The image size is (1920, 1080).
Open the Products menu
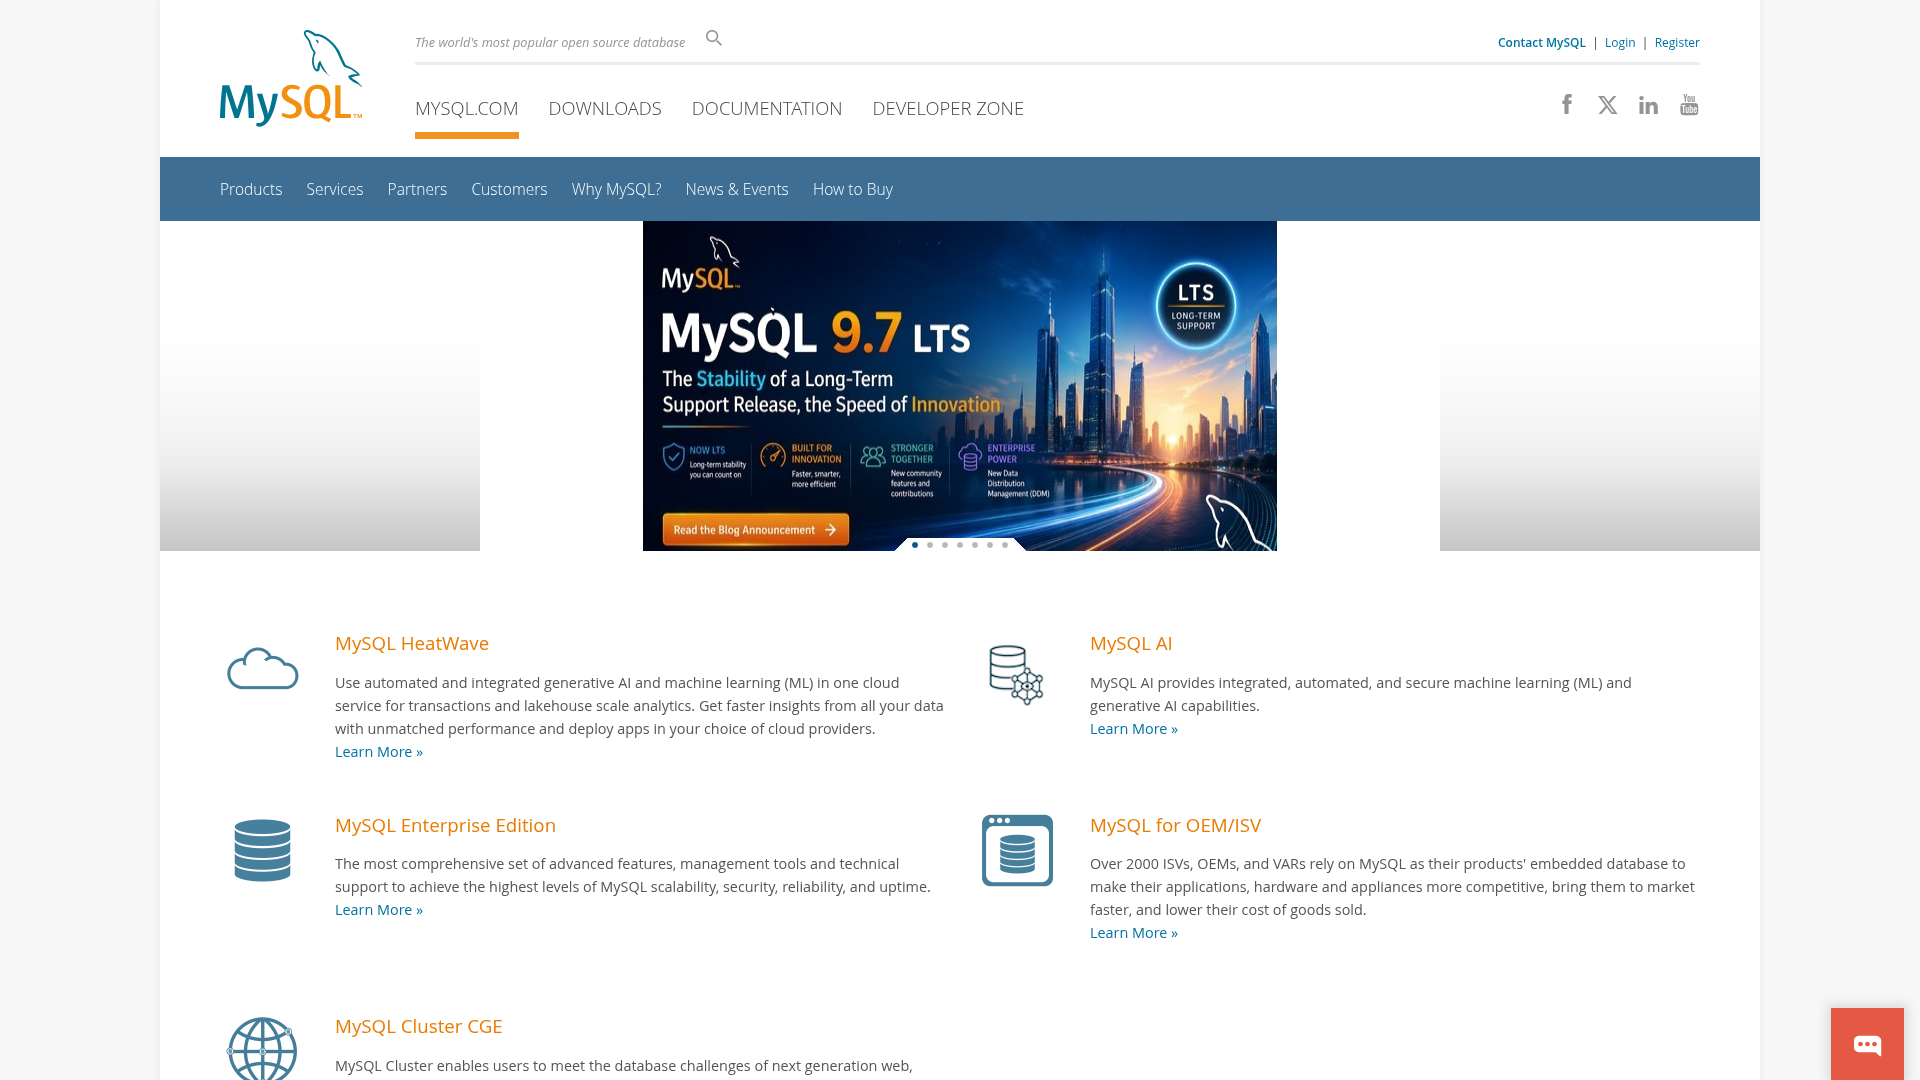(251, 189)
